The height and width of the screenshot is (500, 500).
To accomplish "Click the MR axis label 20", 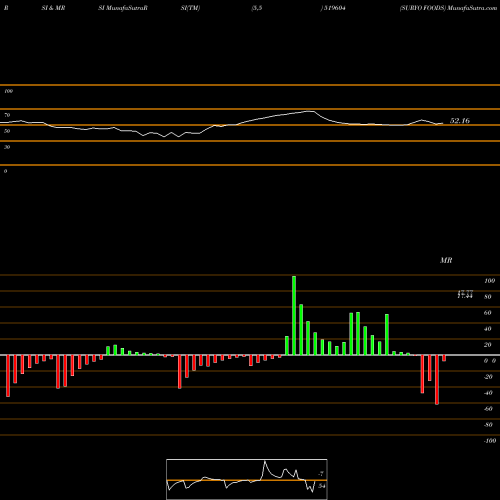I will (488, 345).
